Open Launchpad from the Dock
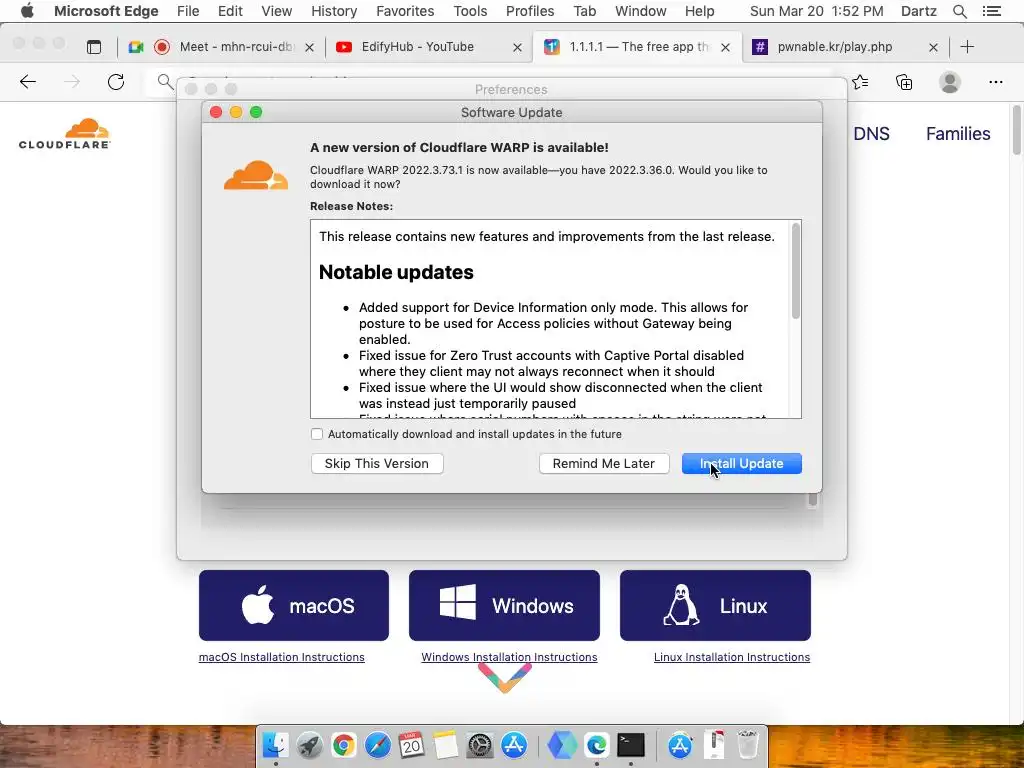Image resolution: width=1024 pixels, height=768 pixels. tap(310, 744)
